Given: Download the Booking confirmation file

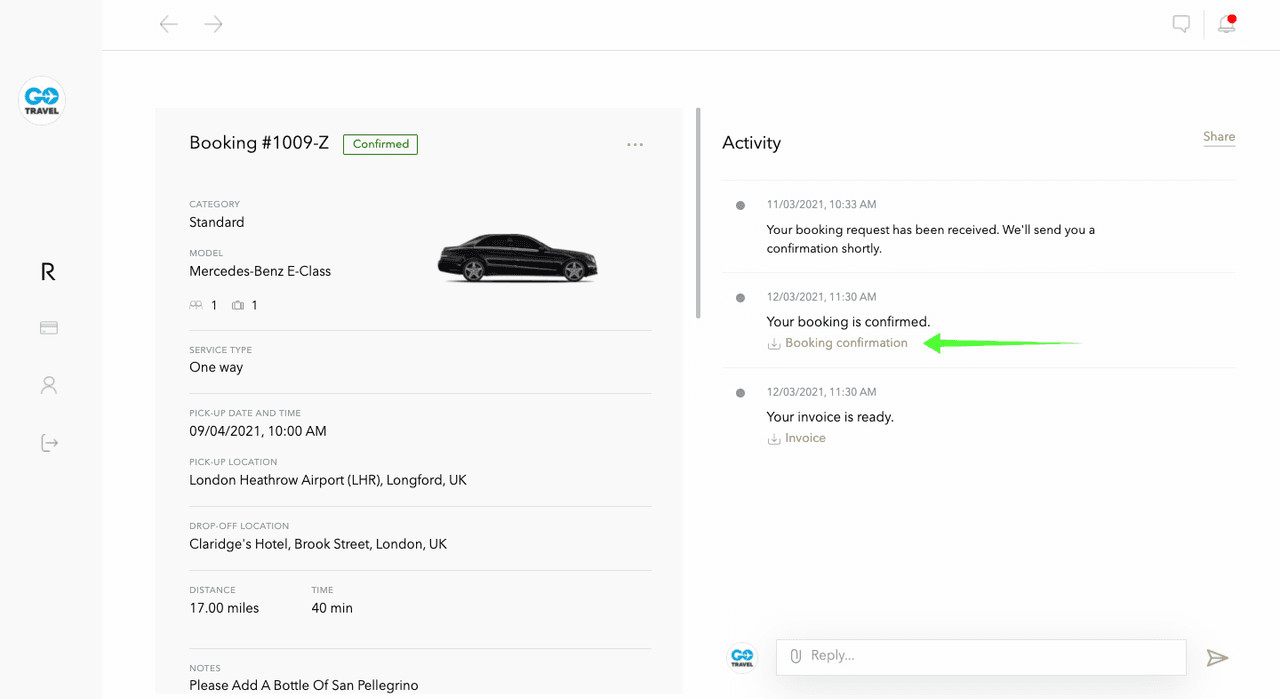Looking at the screenshot, I should coord(845,343).
